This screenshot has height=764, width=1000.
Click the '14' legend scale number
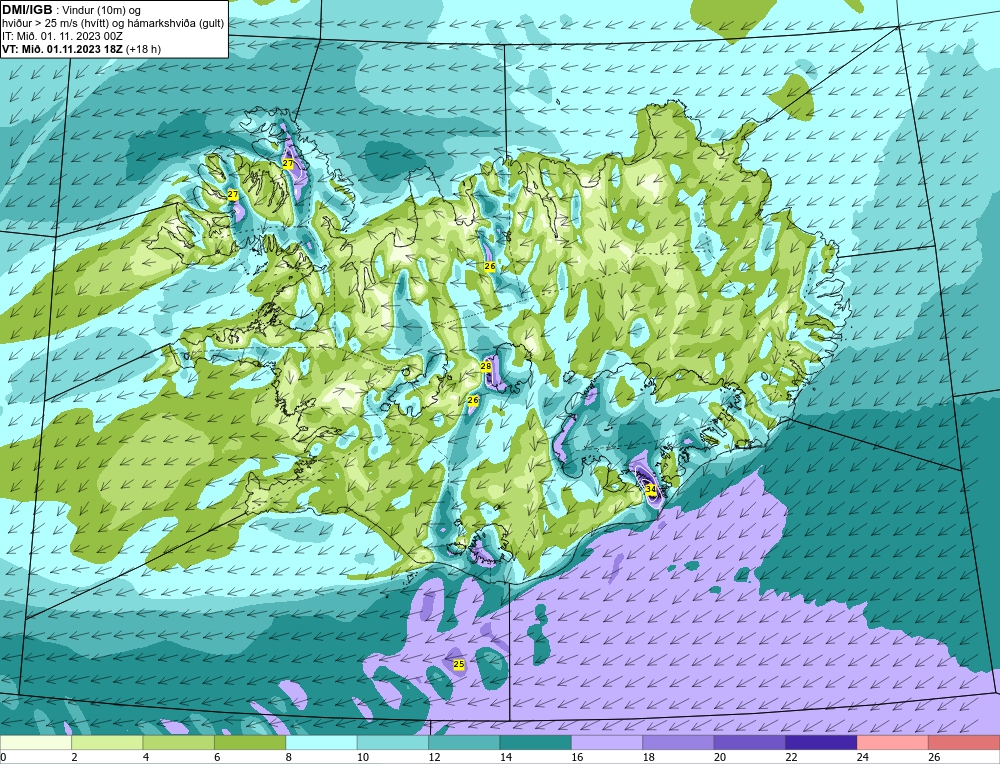[x=506, y=757]
